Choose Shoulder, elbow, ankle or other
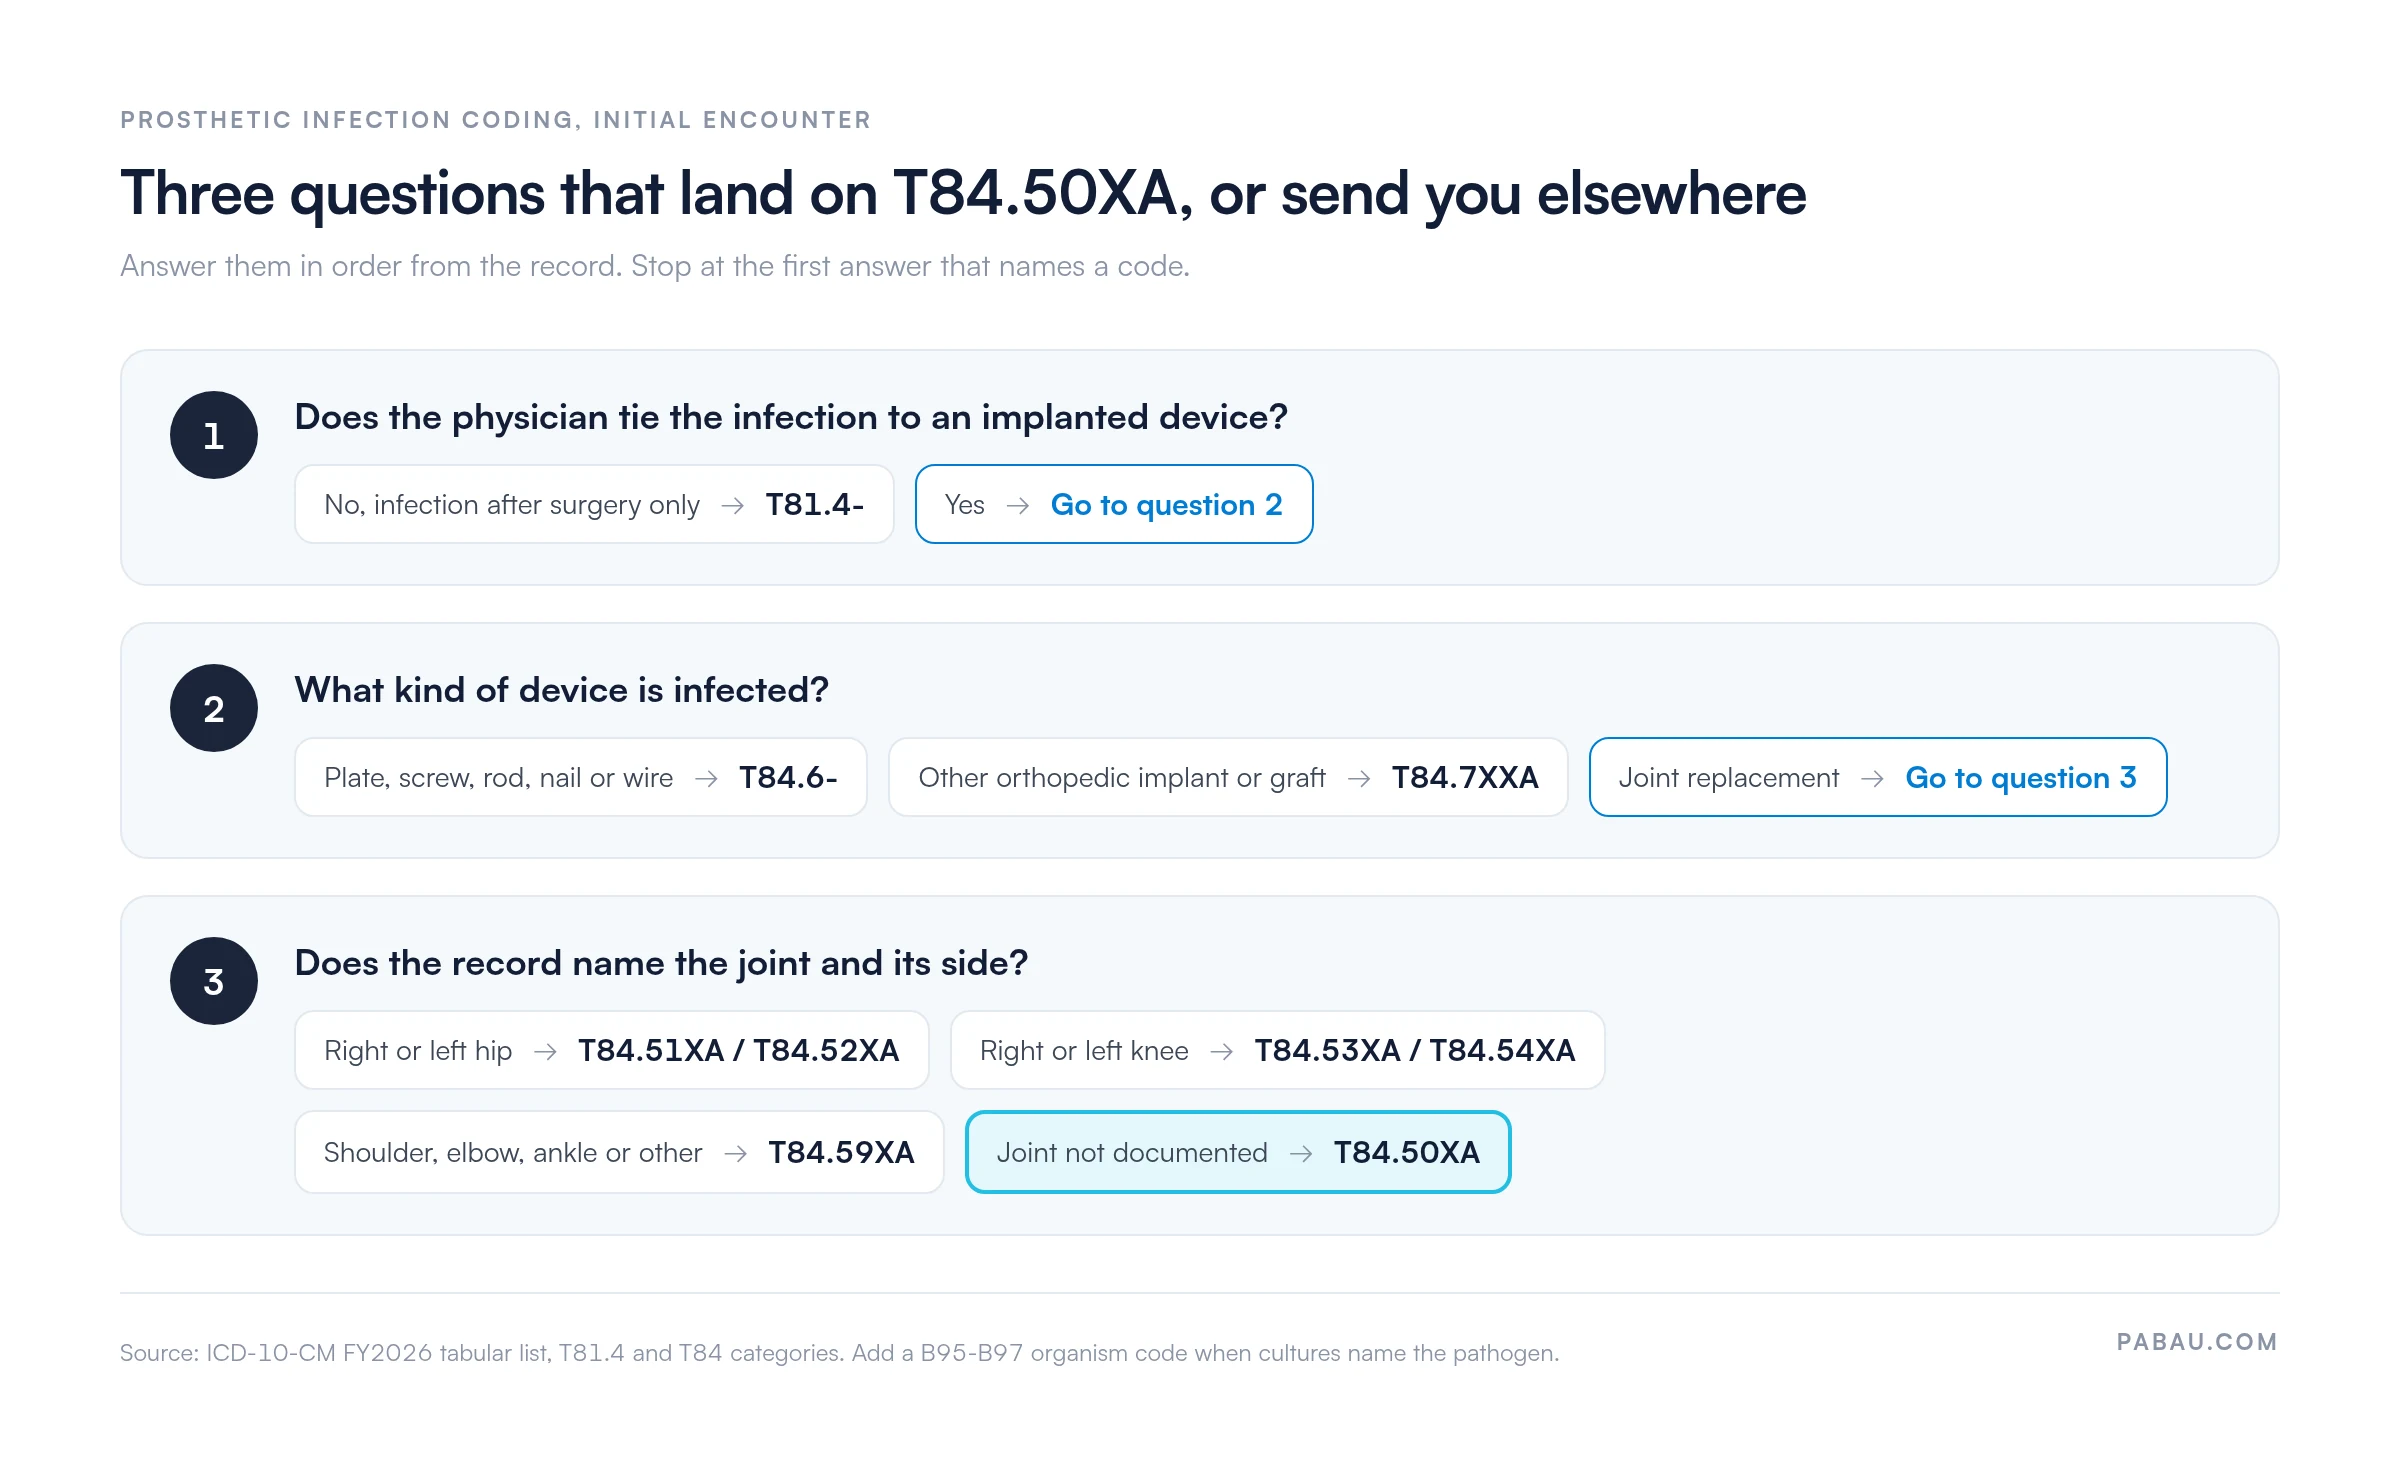 [x=619, y=1152]
